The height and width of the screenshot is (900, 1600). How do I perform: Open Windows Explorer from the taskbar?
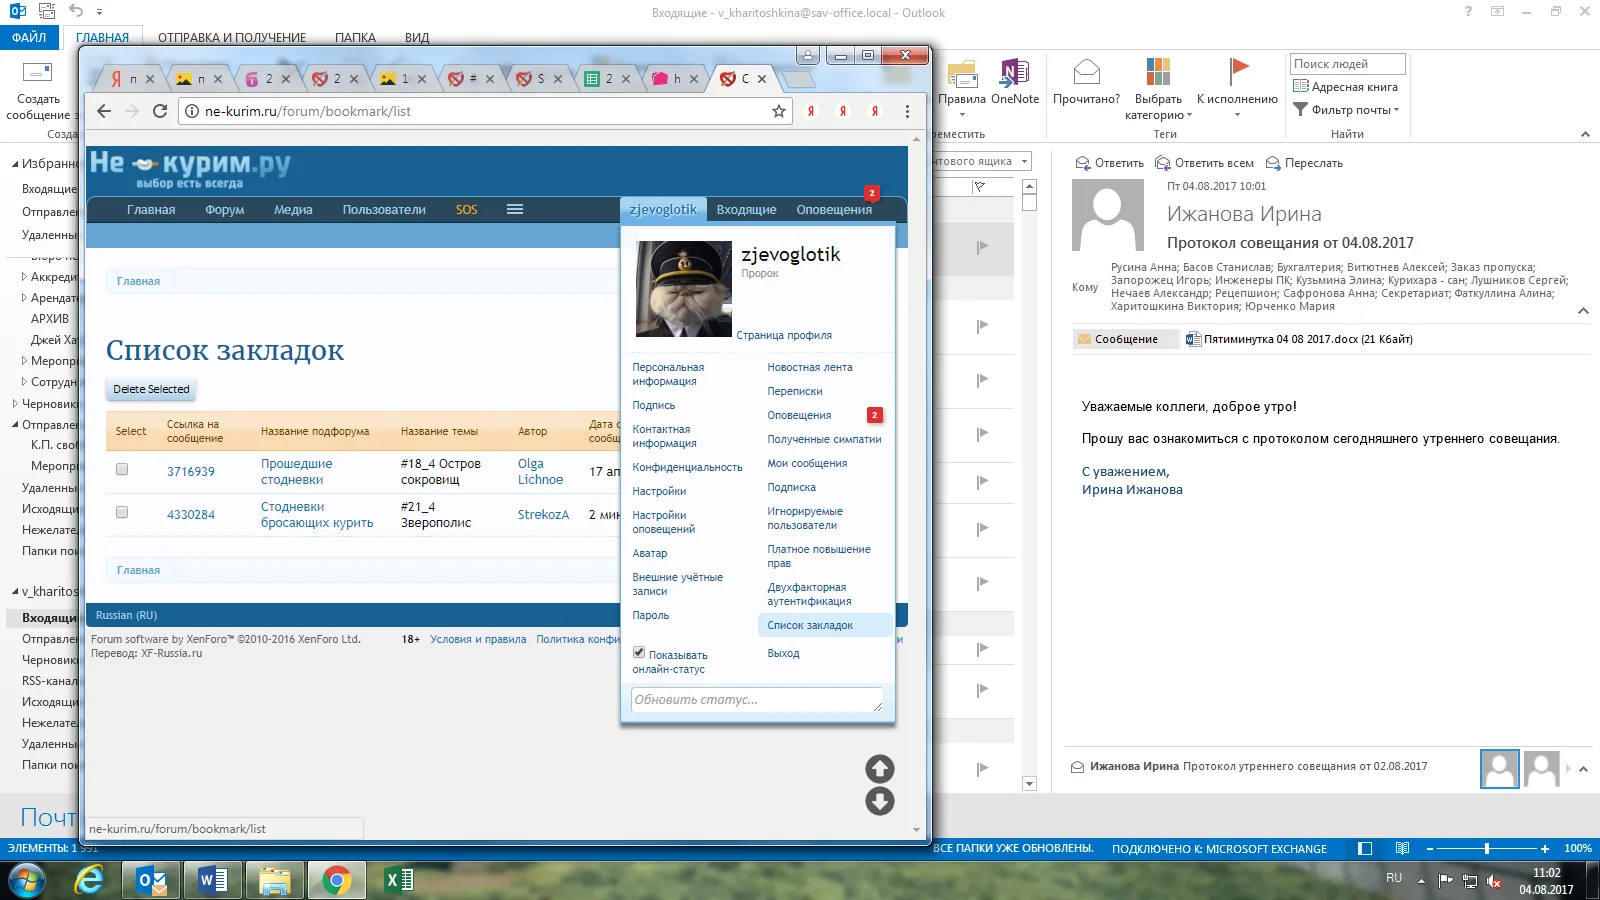point(274,880)
